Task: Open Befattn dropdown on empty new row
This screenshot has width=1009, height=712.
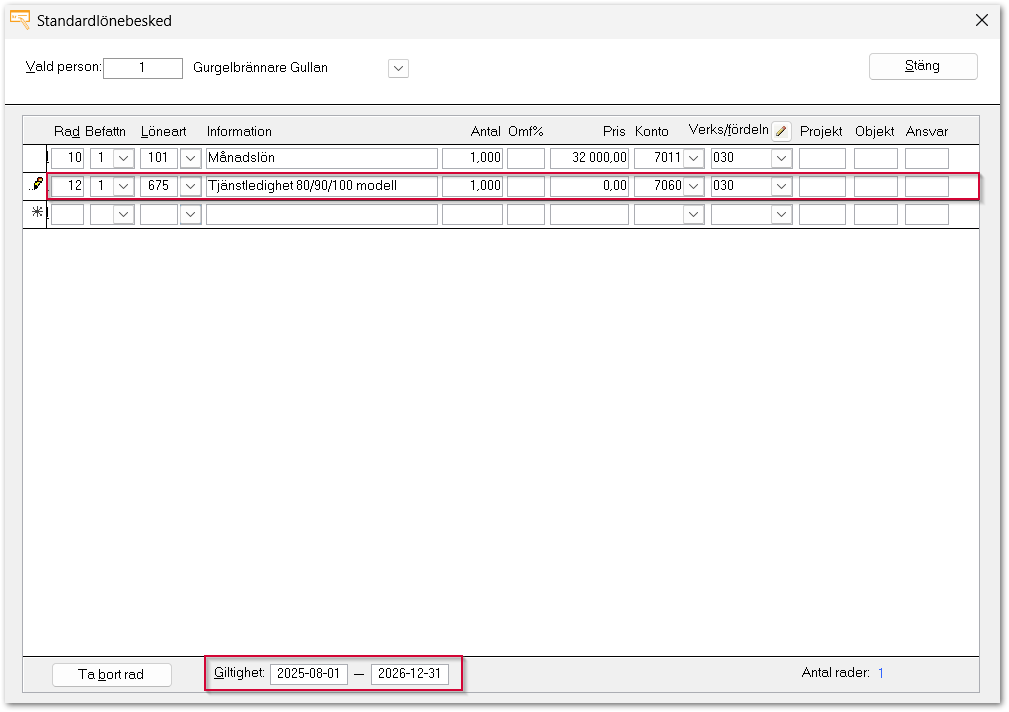Action: point(124,214)
